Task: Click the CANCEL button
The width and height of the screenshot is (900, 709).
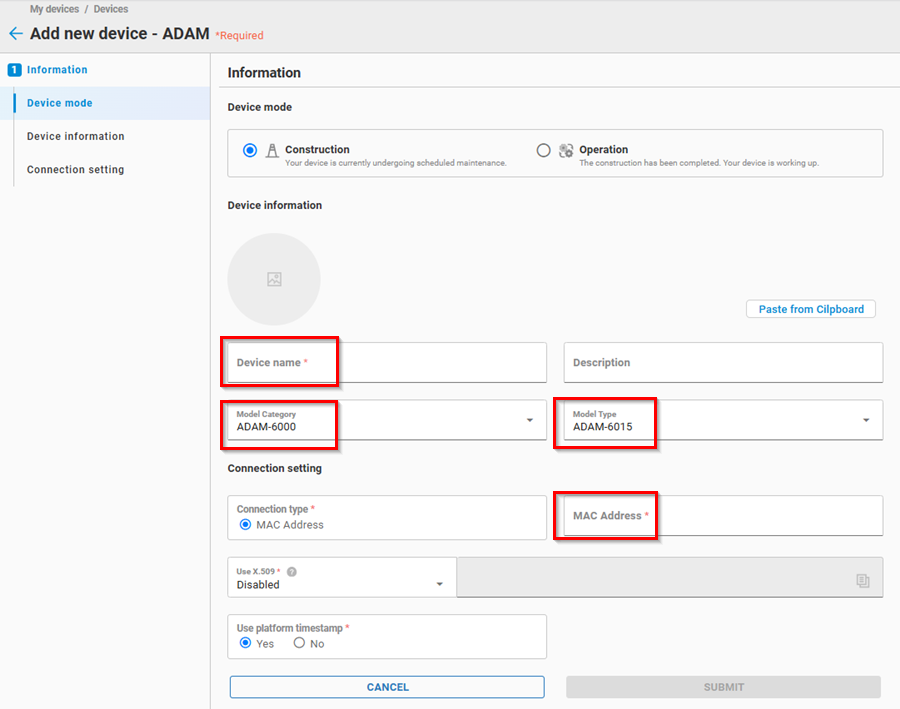Action: pyautogui.click(x=387, y=687)
